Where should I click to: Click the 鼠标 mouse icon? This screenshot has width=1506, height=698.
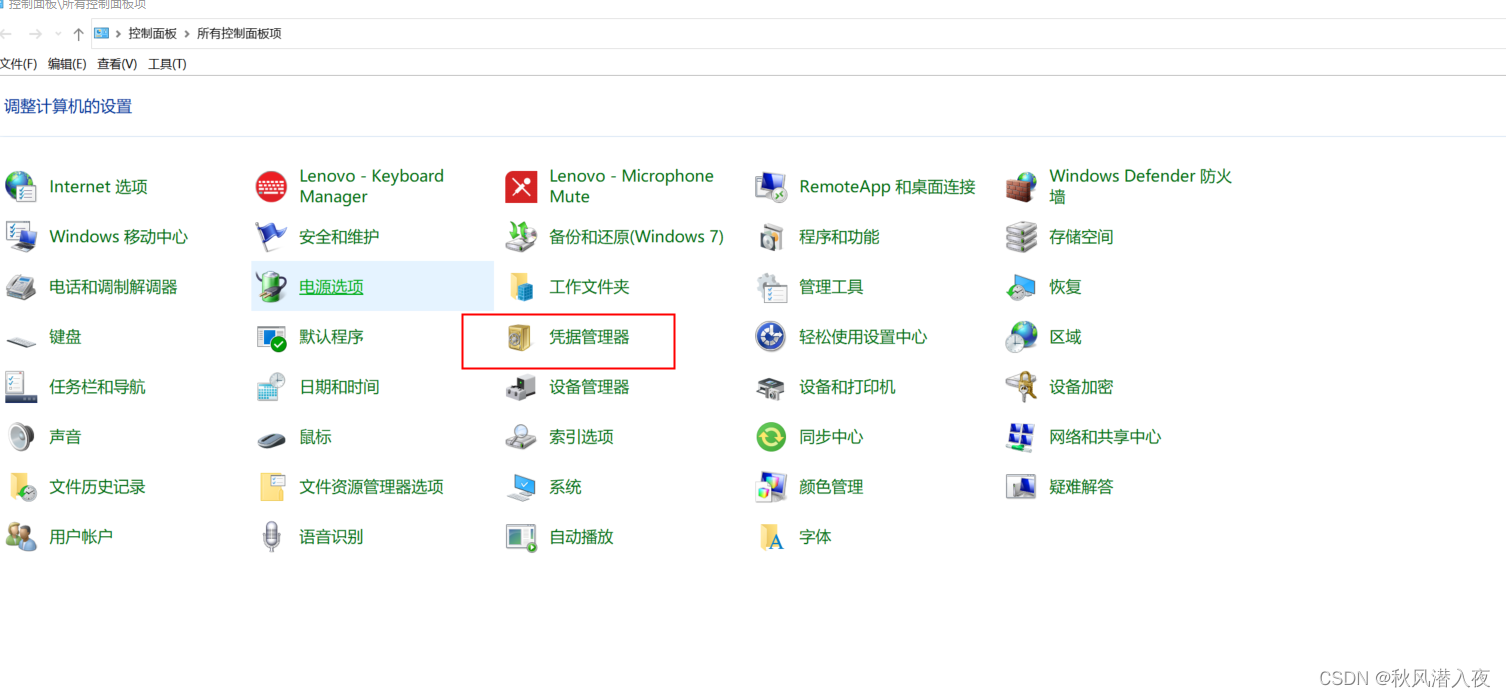click(271, 438)
